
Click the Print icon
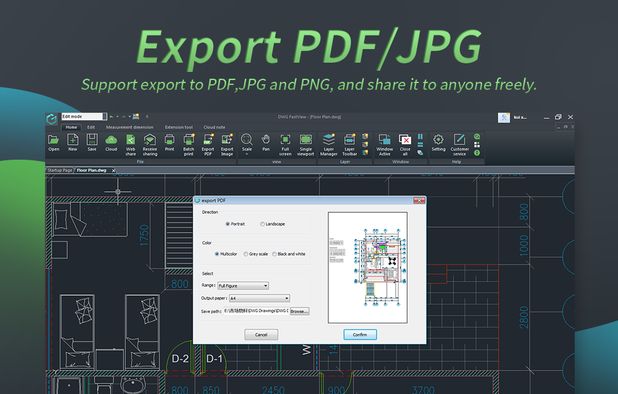tap(169, 140)
